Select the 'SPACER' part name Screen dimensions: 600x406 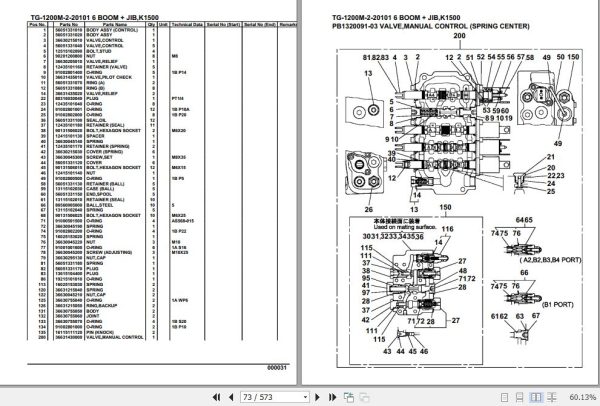(95, 136)
